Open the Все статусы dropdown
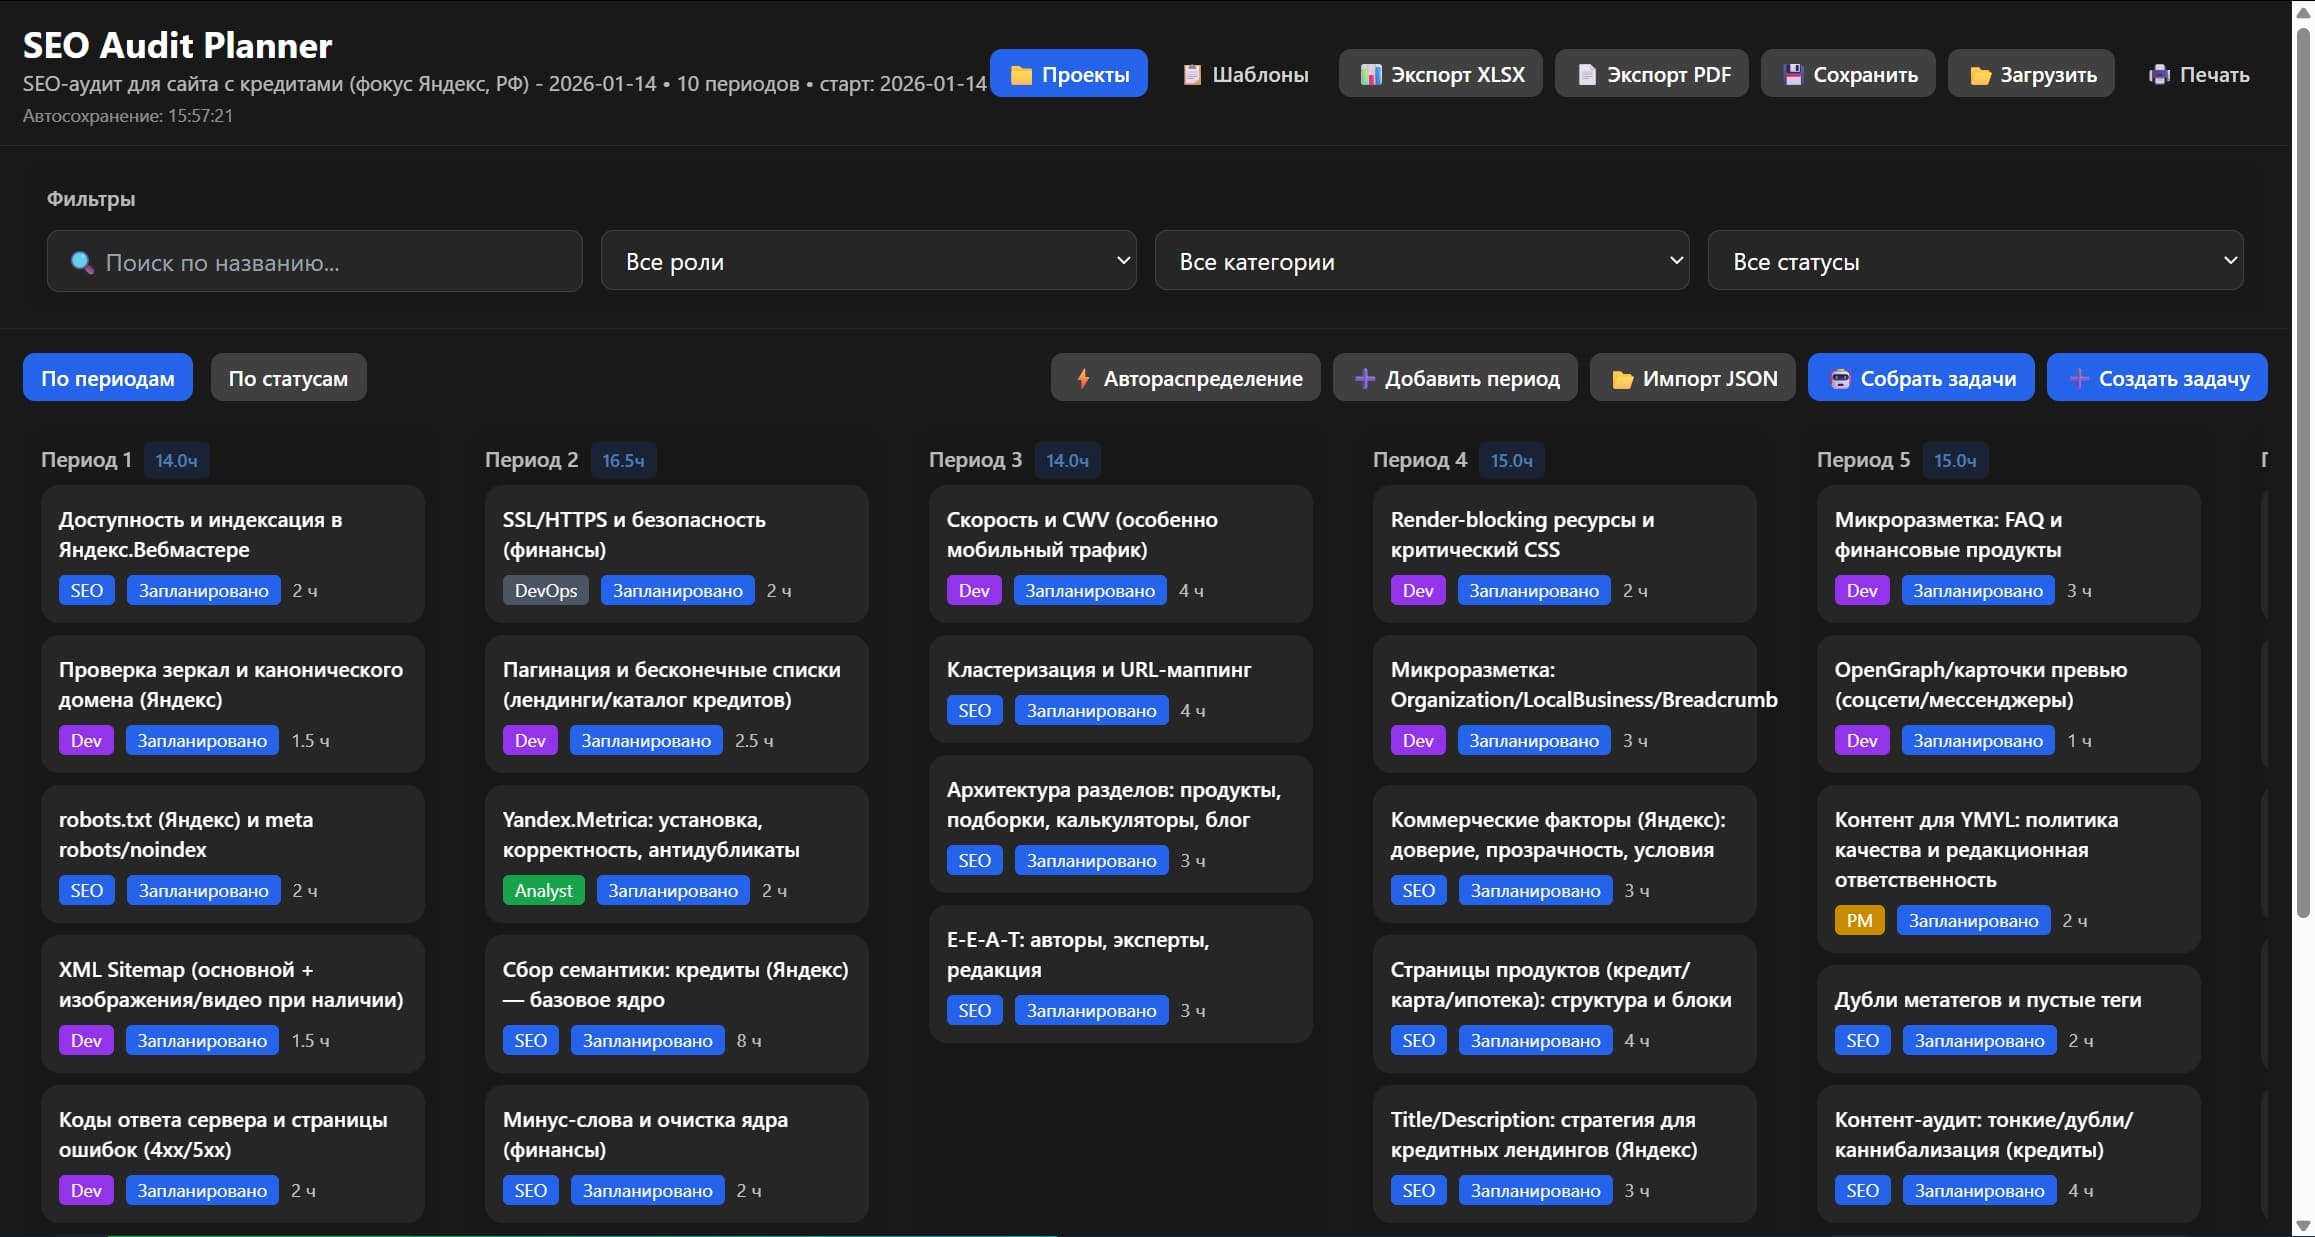 coord(1975,261)
